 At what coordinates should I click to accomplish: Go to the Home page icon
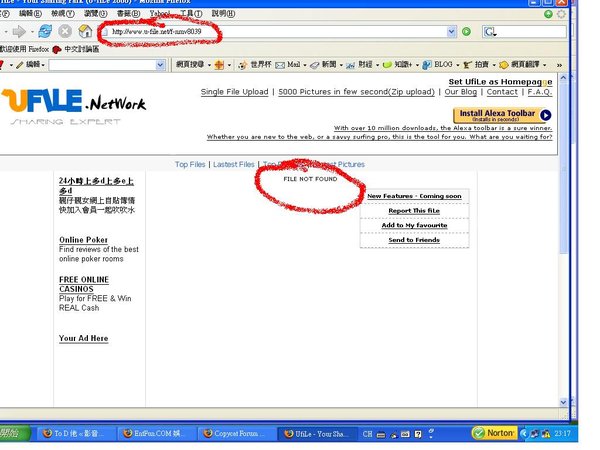[x=85, y=31]
